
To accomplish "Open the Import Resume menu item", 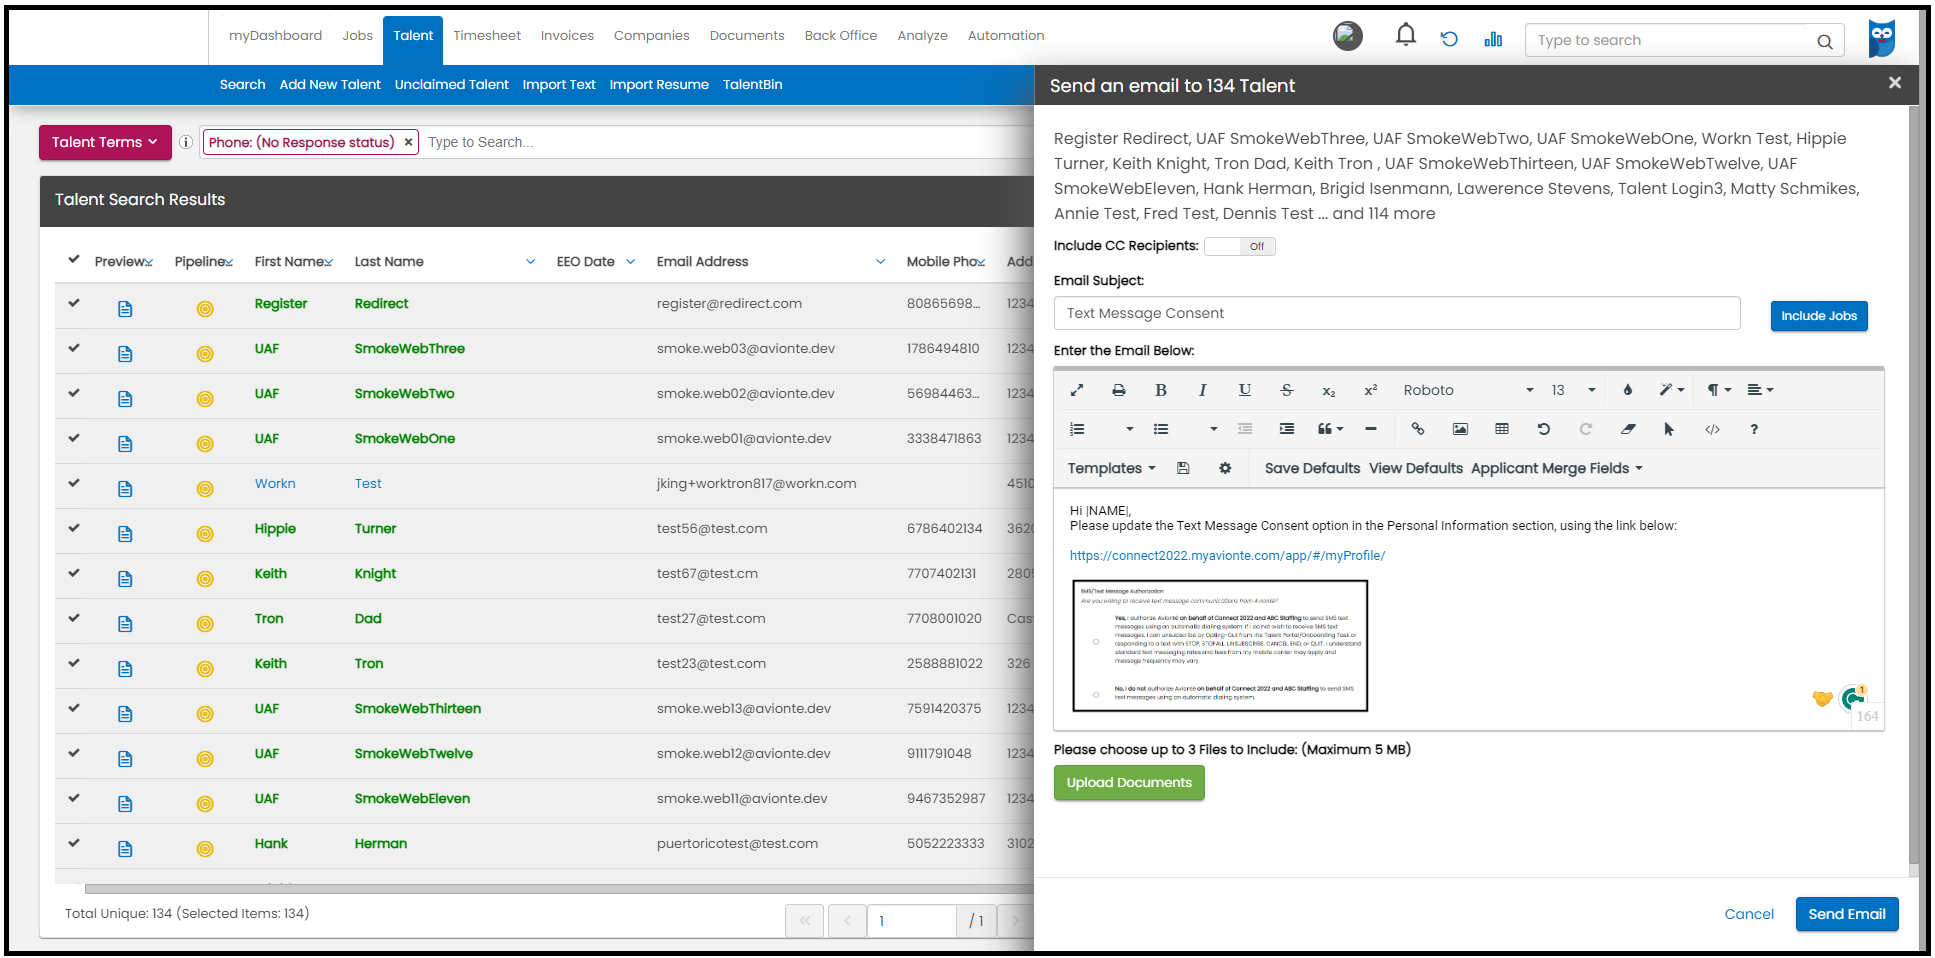I will tap(659, 85).
